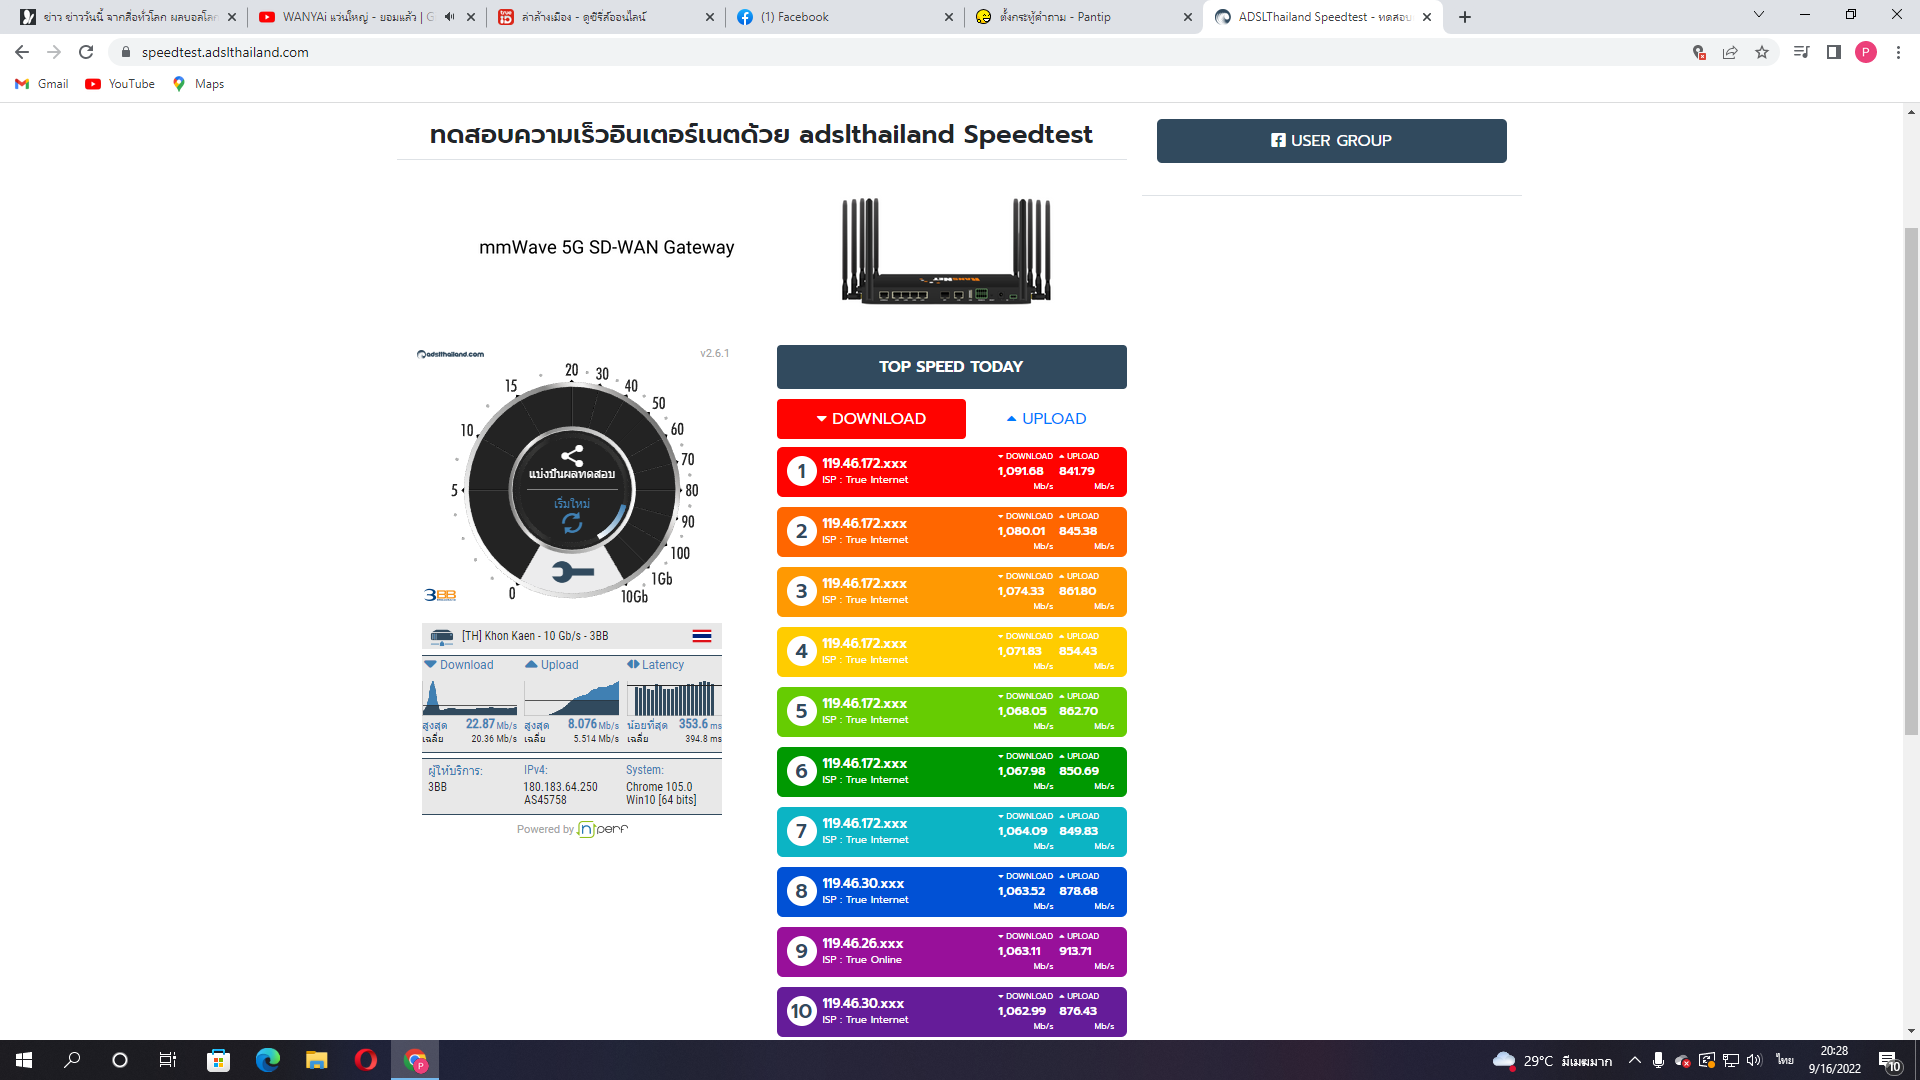
Task: Click the USER GROUP button
Action: 1331,141
